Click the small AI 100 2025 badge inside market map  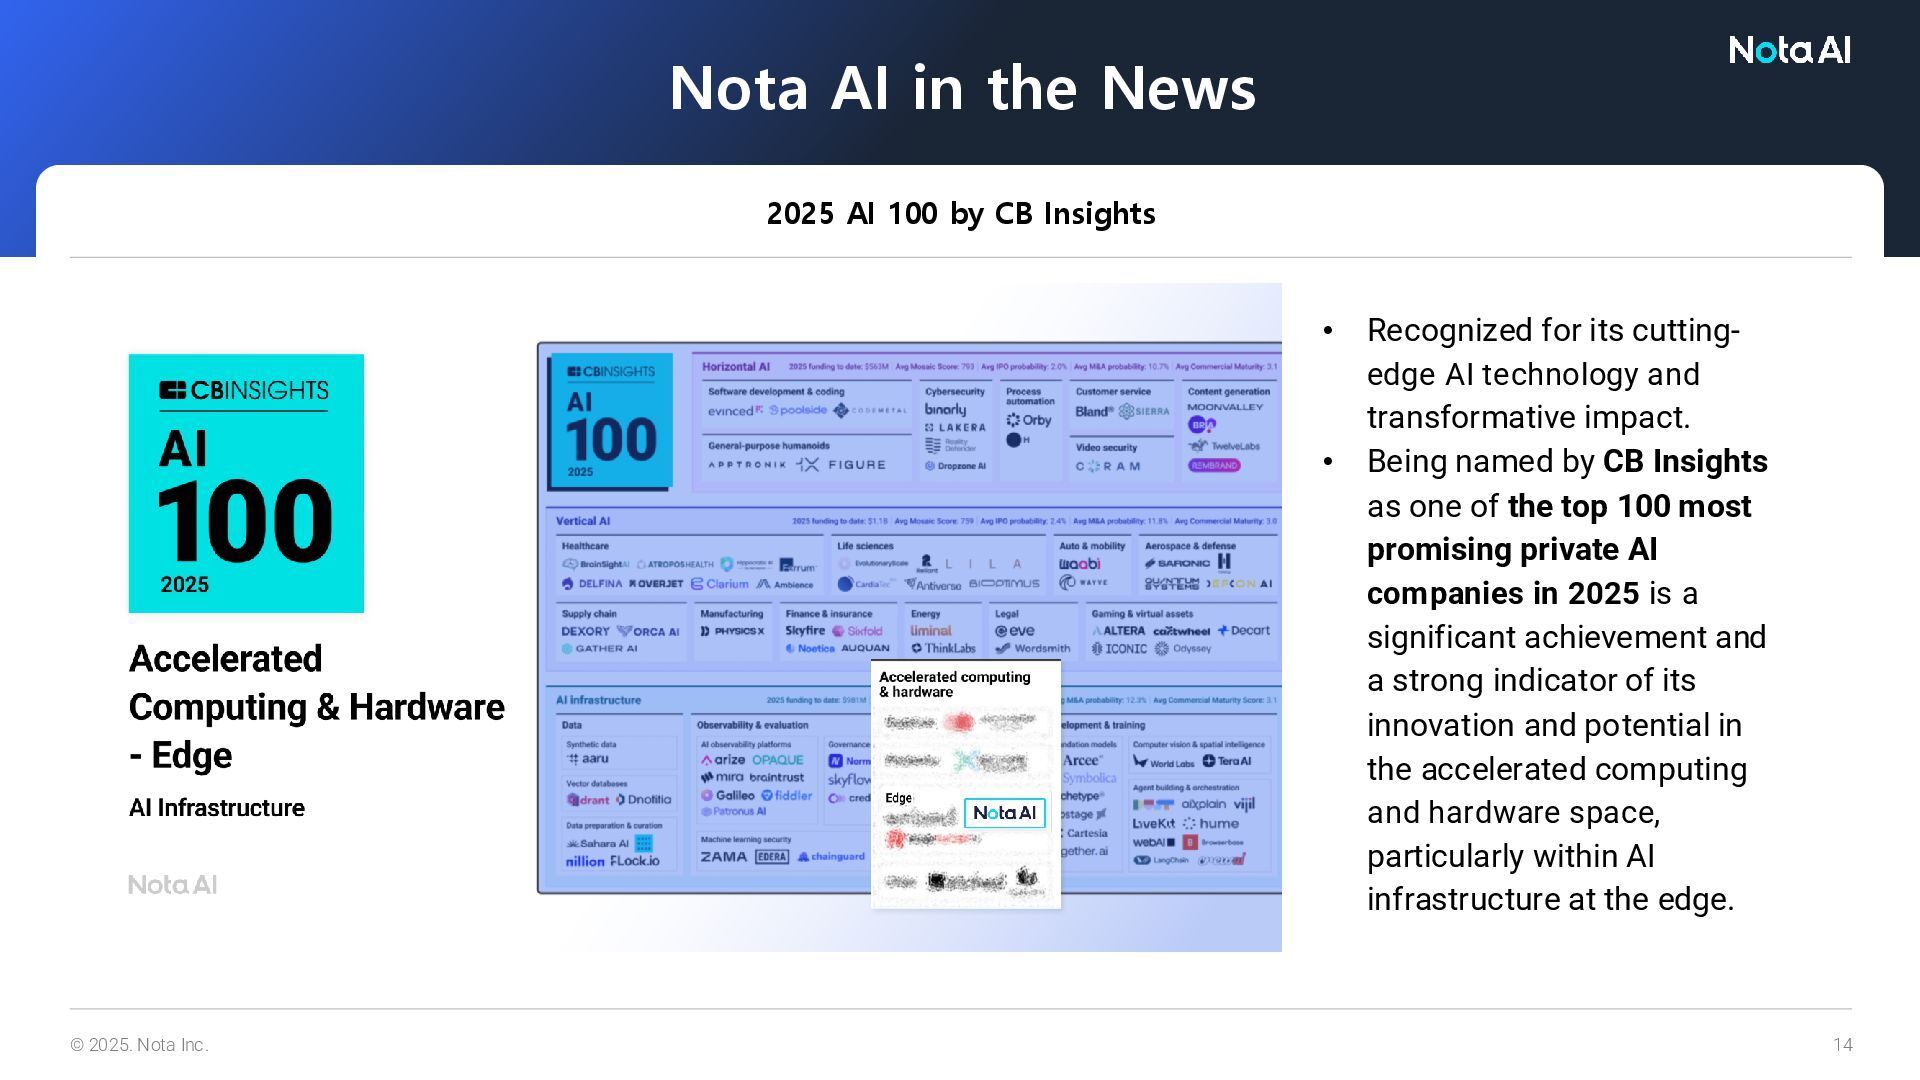610,421
